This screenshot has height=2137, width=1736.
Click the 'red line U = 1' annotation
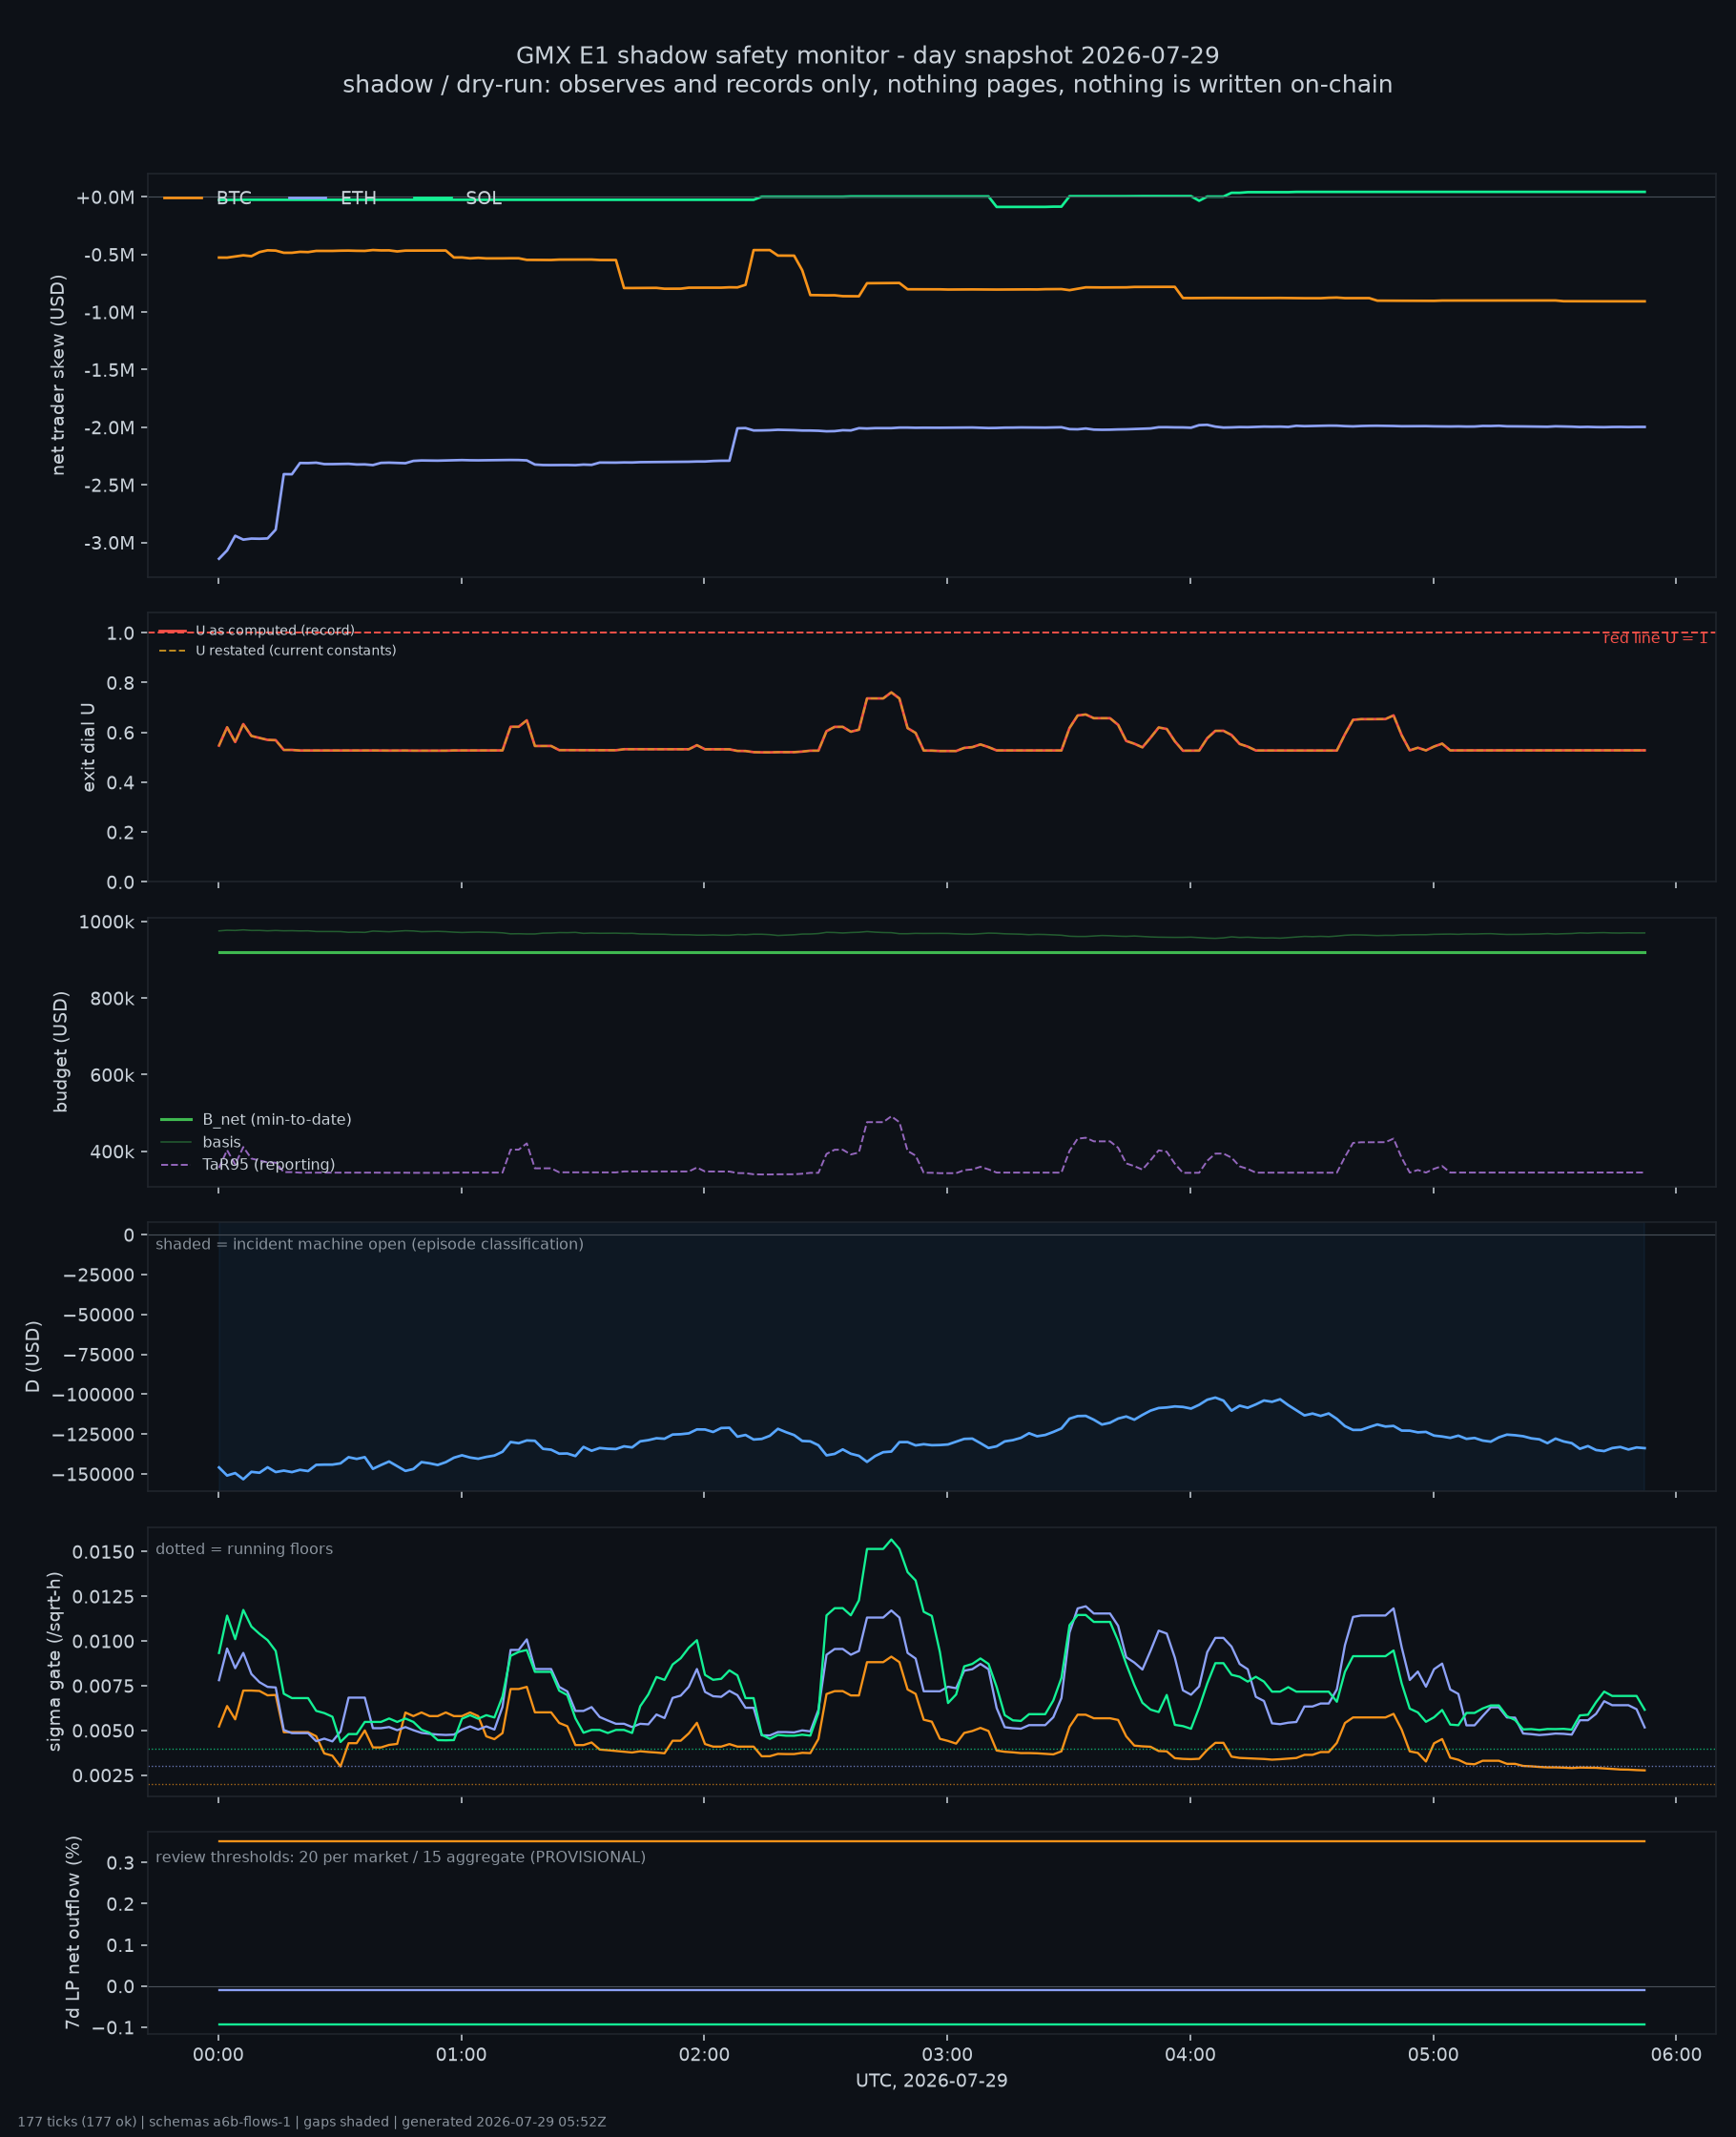[x=1655, y=638]
